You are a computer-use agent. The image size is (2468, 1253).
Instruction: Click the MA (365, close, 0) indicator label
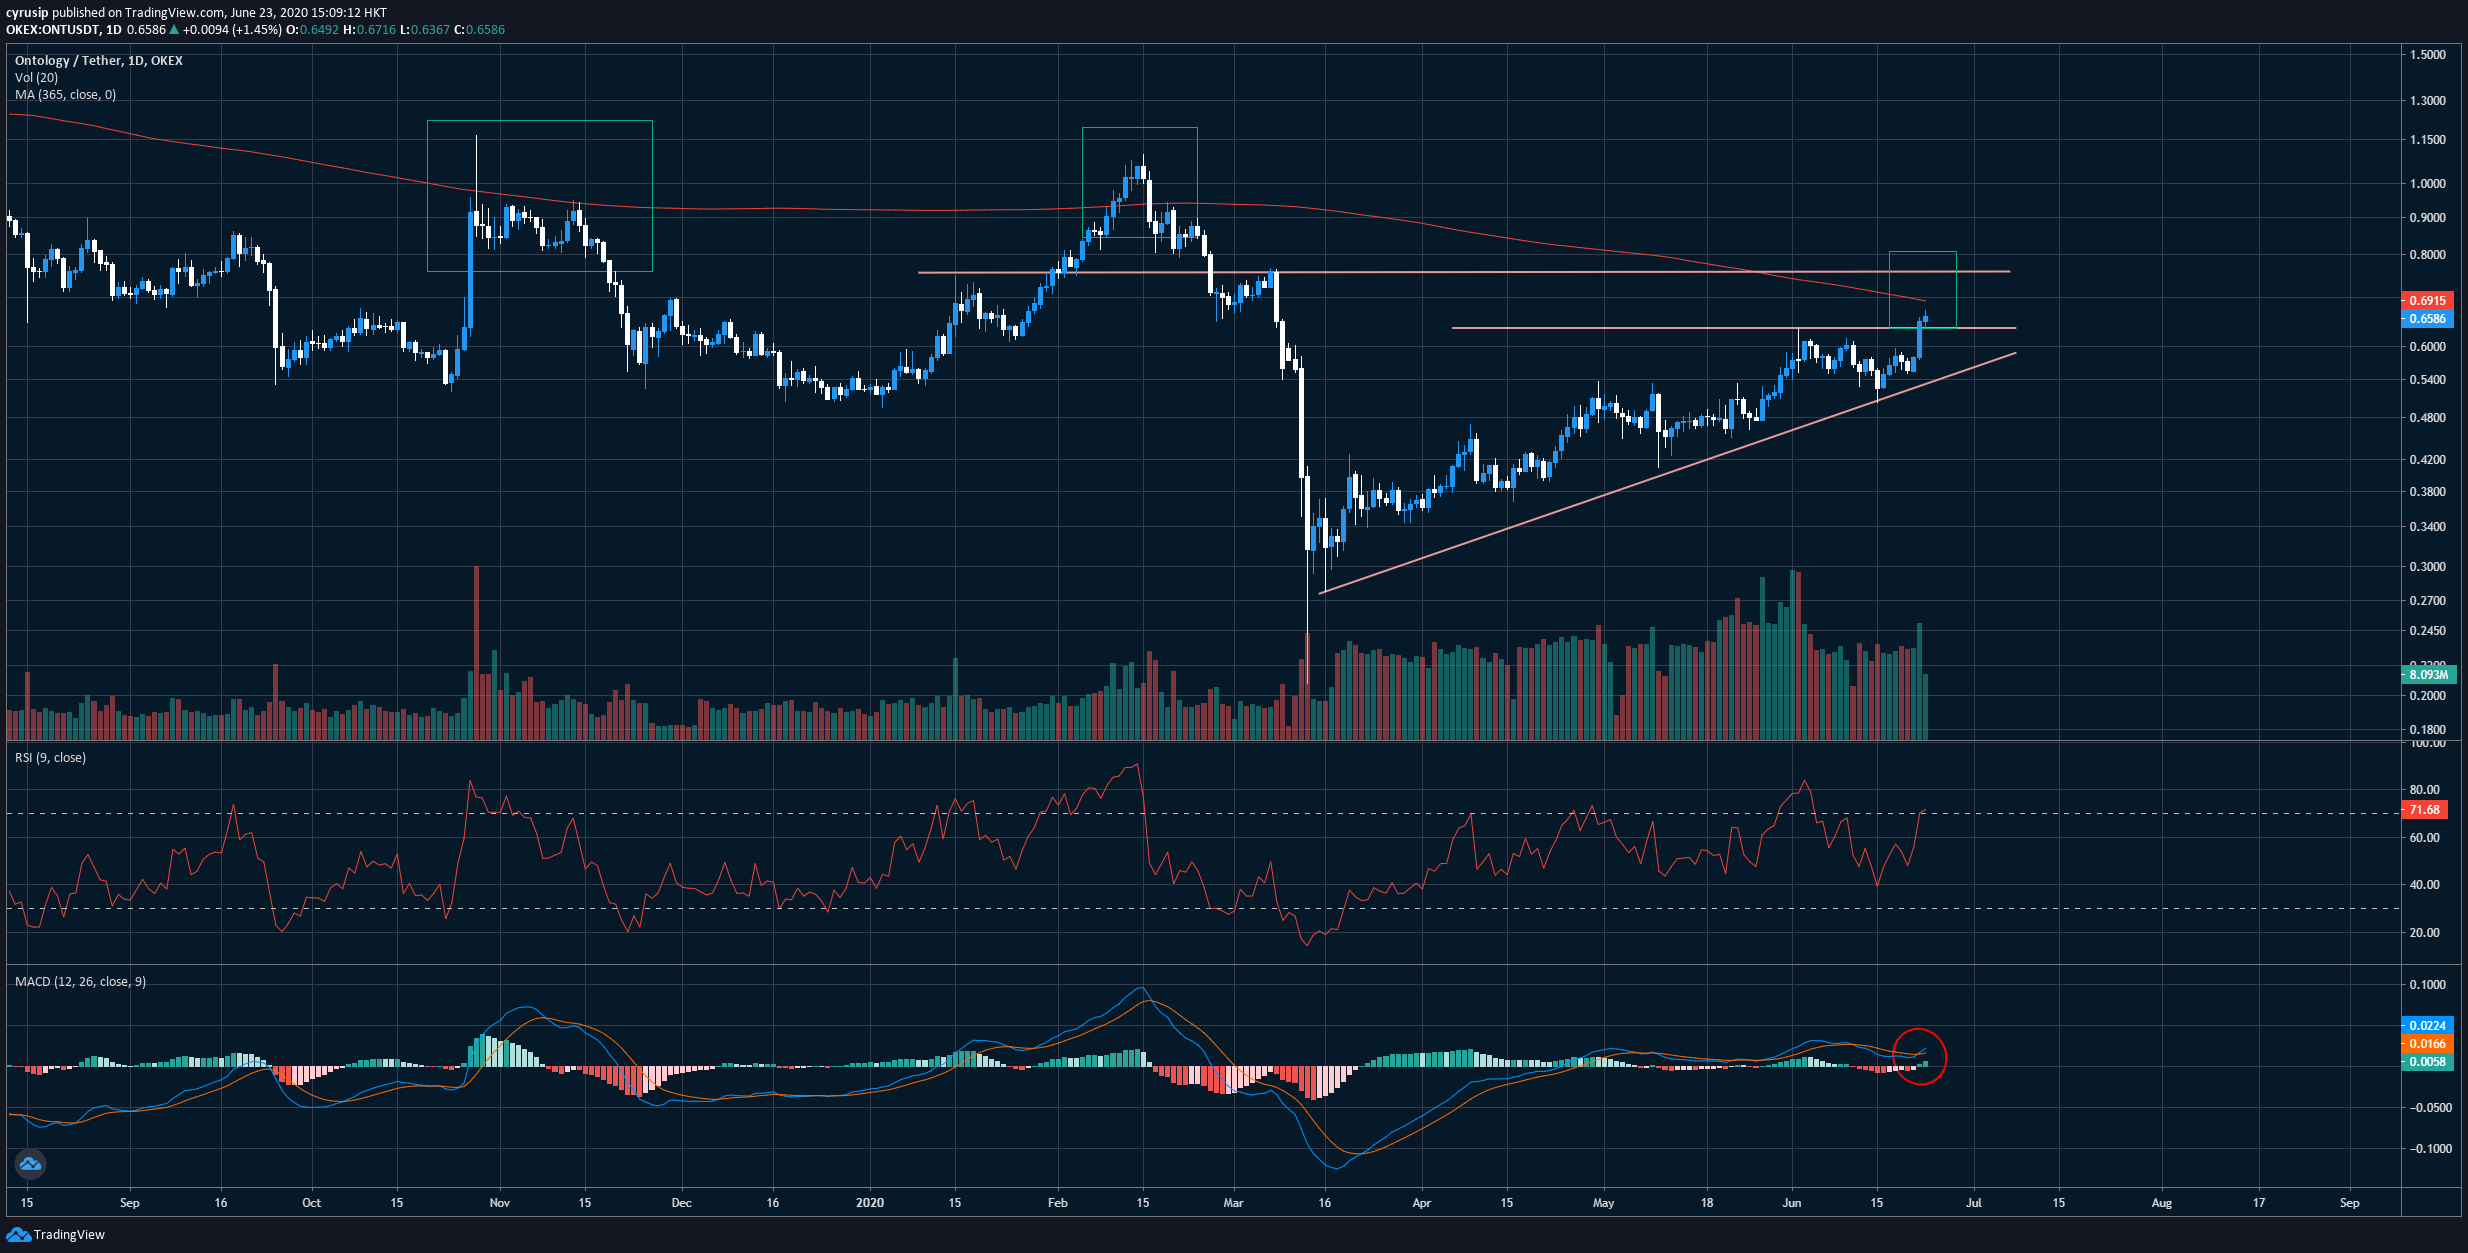coord(65,95)
